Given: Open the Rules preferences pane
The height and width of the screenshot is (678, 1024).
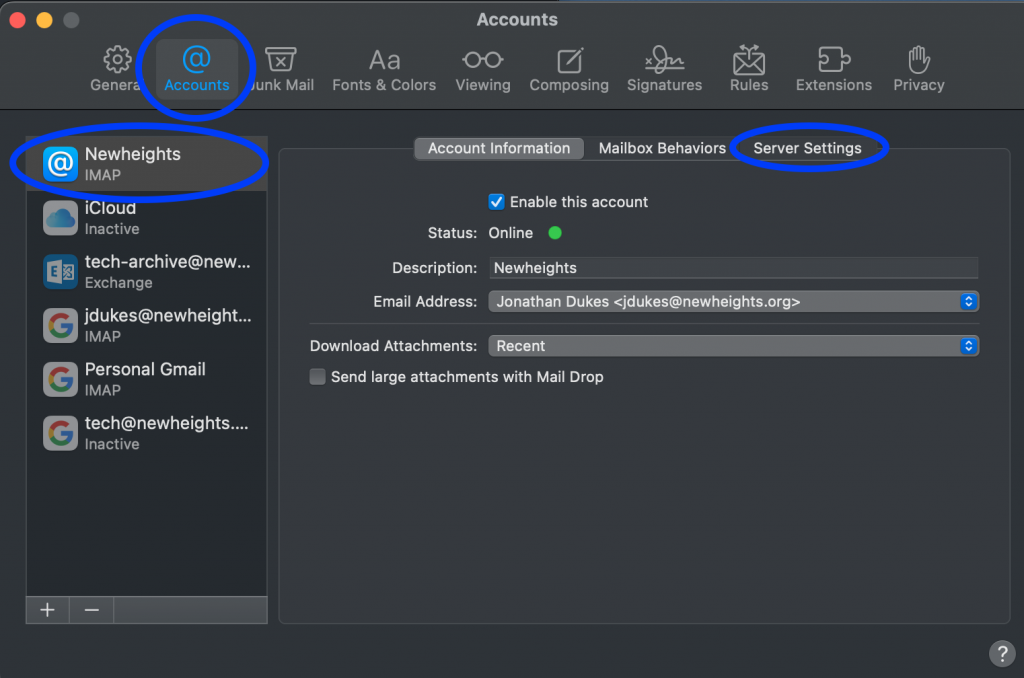Looking at the screenshot, I should (749, 69).
